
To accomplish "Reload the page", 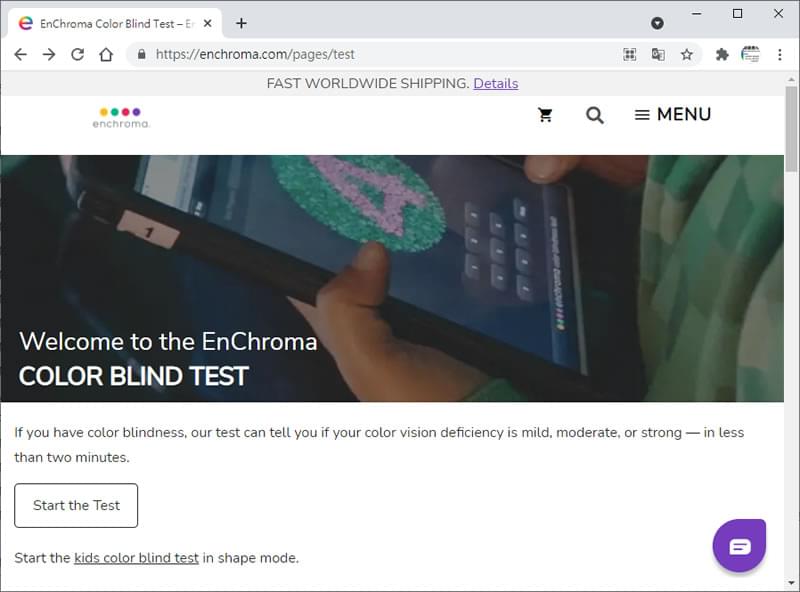I will pyautogui.click(x=78, y=54).
